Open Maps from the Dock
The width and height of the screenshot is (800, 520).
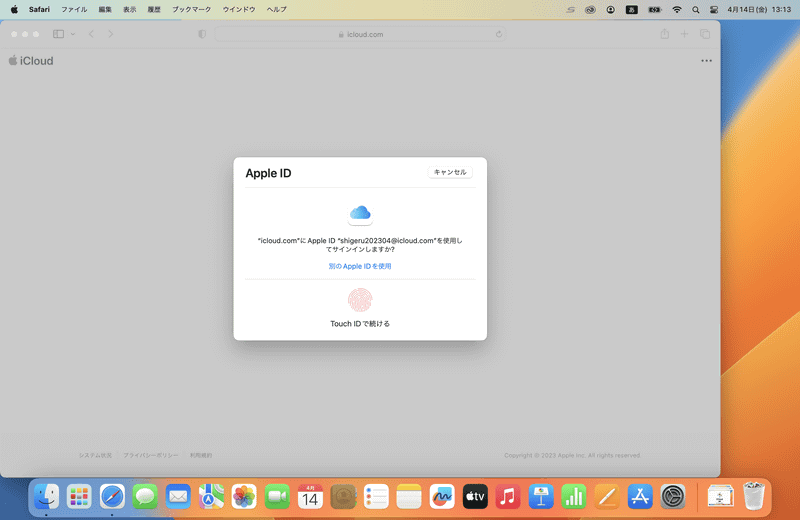211,497
